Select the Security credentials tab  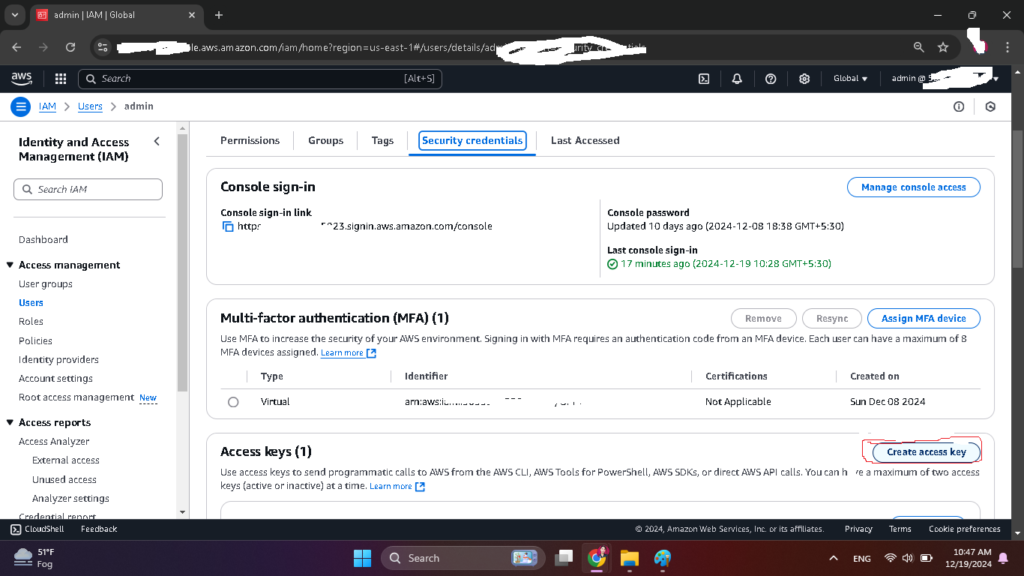tap(472, 140)
